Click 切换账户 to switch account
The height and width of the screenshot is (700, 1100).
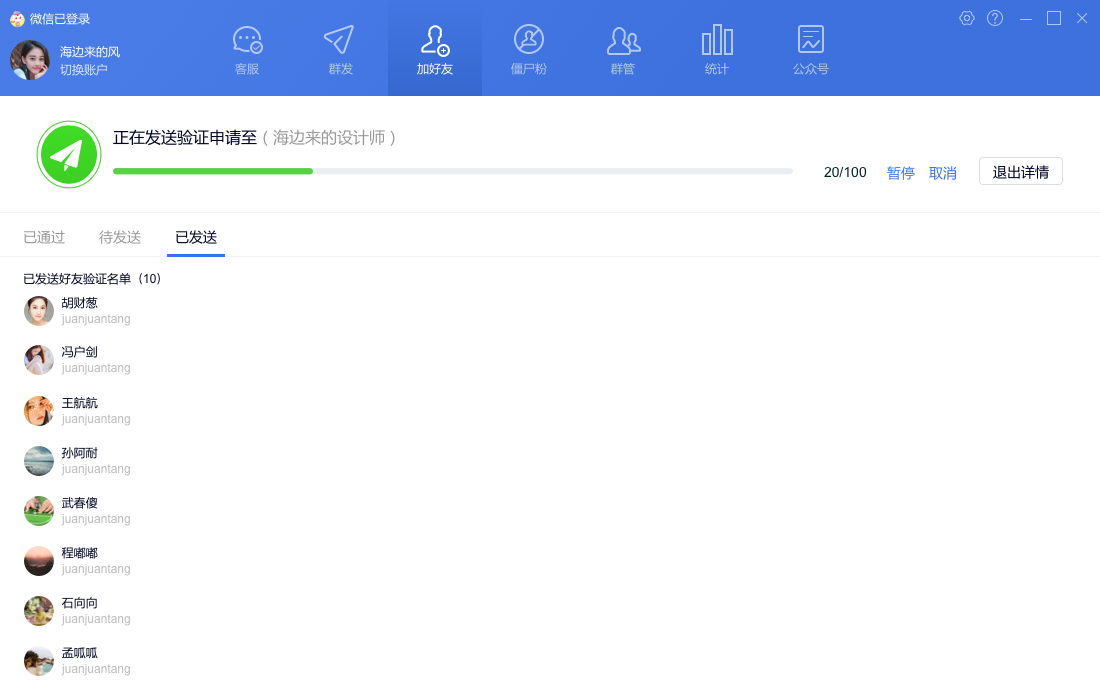tap(84, 70)
